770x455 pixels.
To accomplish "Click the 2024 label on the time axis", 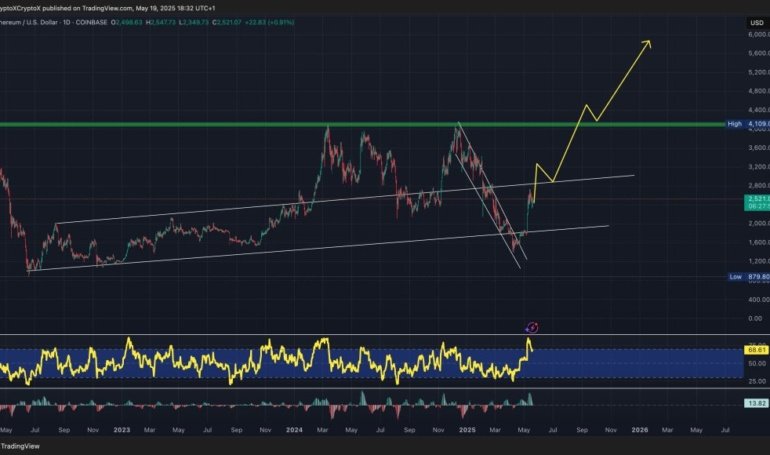I will 294,430.
